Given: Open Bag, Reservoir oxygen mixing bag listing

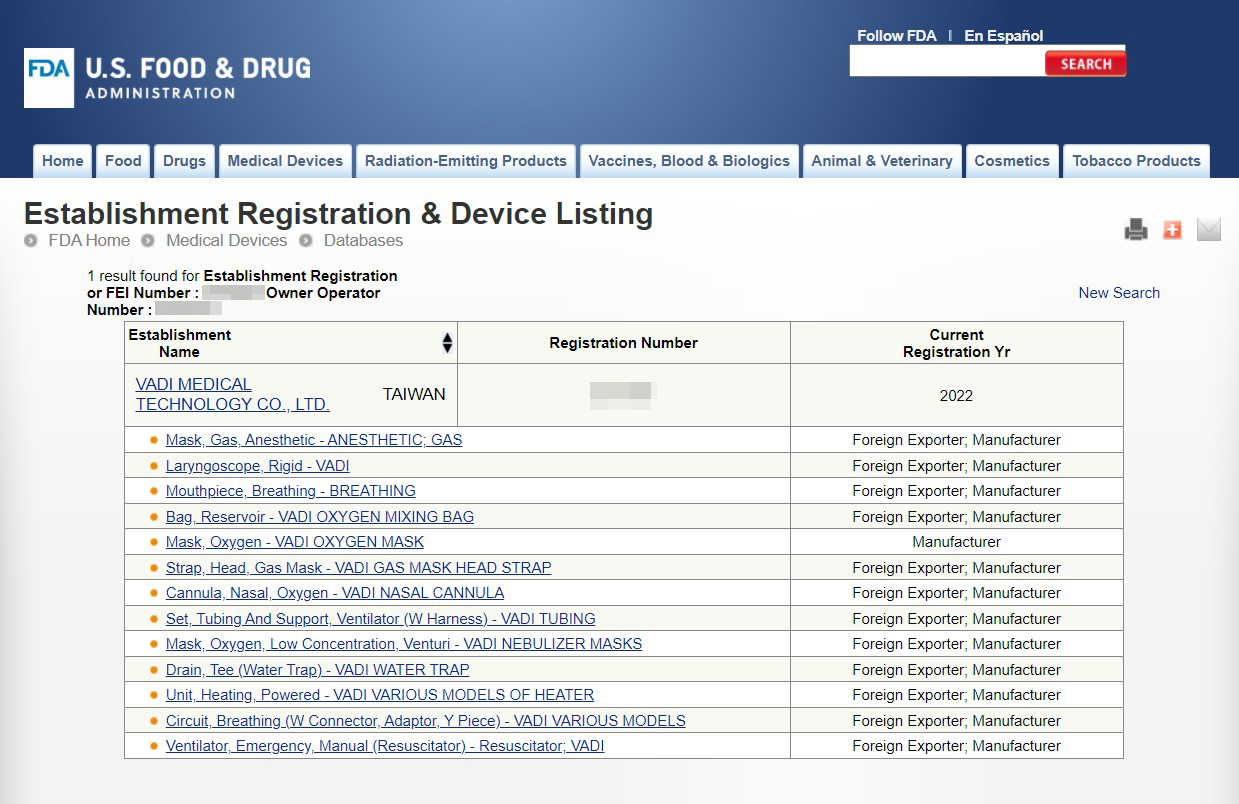Looking at the screenshot, I should coord(320,517).
